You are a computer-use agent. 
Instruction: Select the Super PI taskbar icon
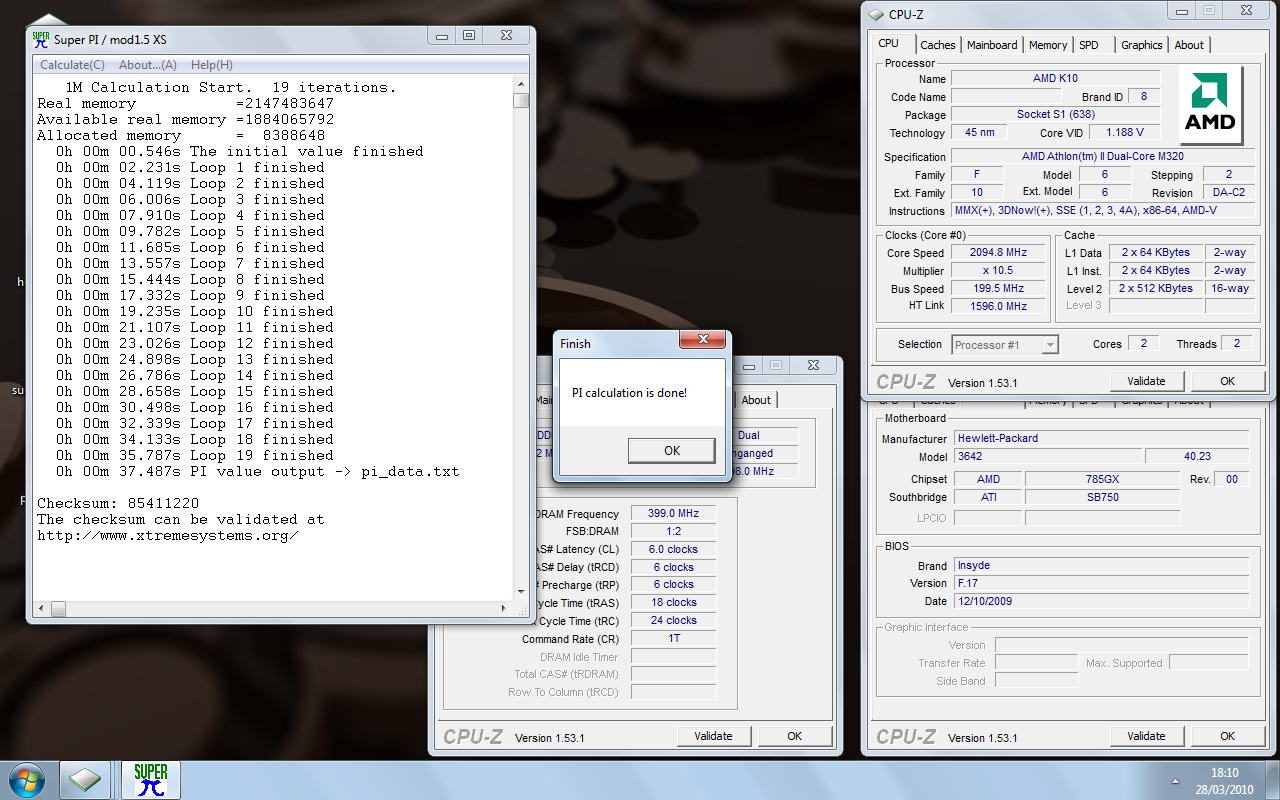[150, 779]
